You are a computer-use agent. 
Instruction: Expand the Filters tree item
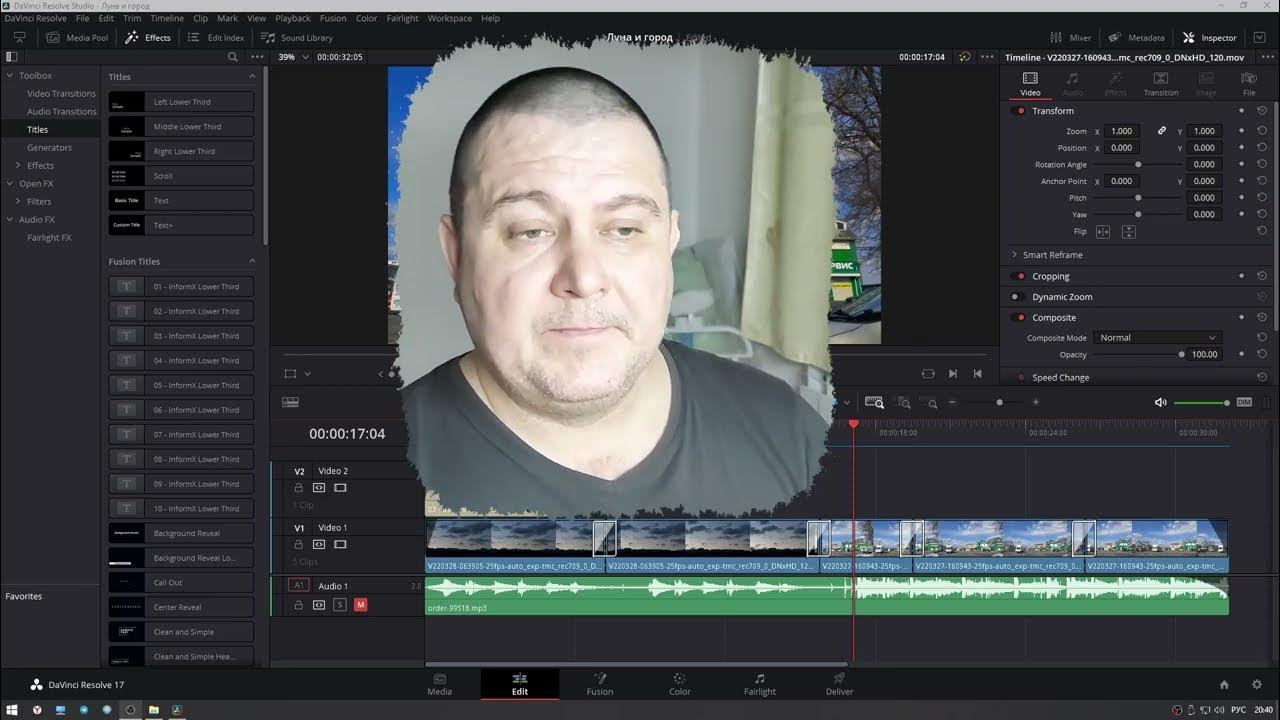pyautogui.click(x=18, y=201)
